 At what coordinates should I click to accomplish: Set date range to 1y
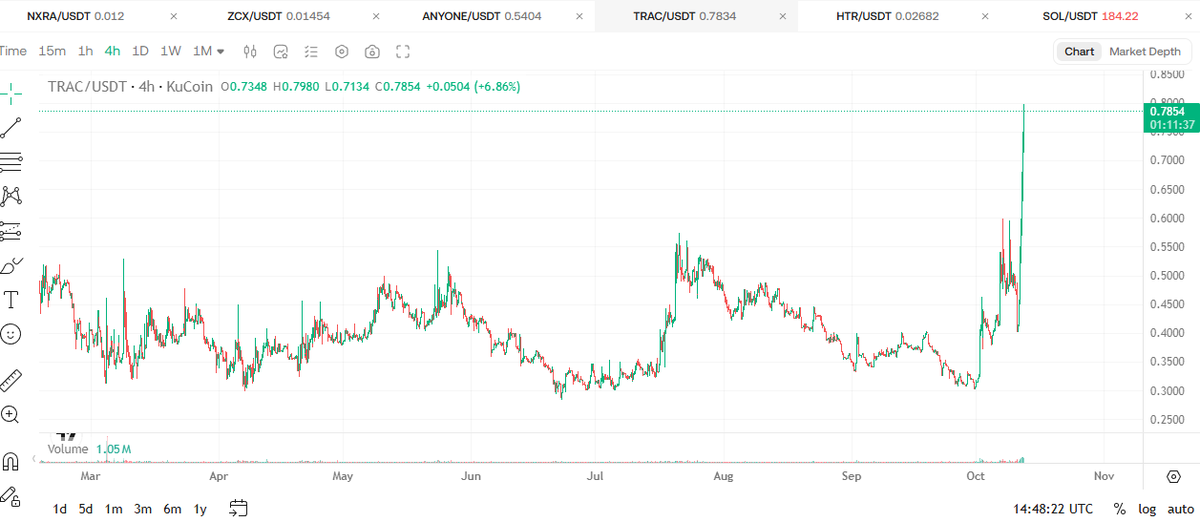coord(200,509)
